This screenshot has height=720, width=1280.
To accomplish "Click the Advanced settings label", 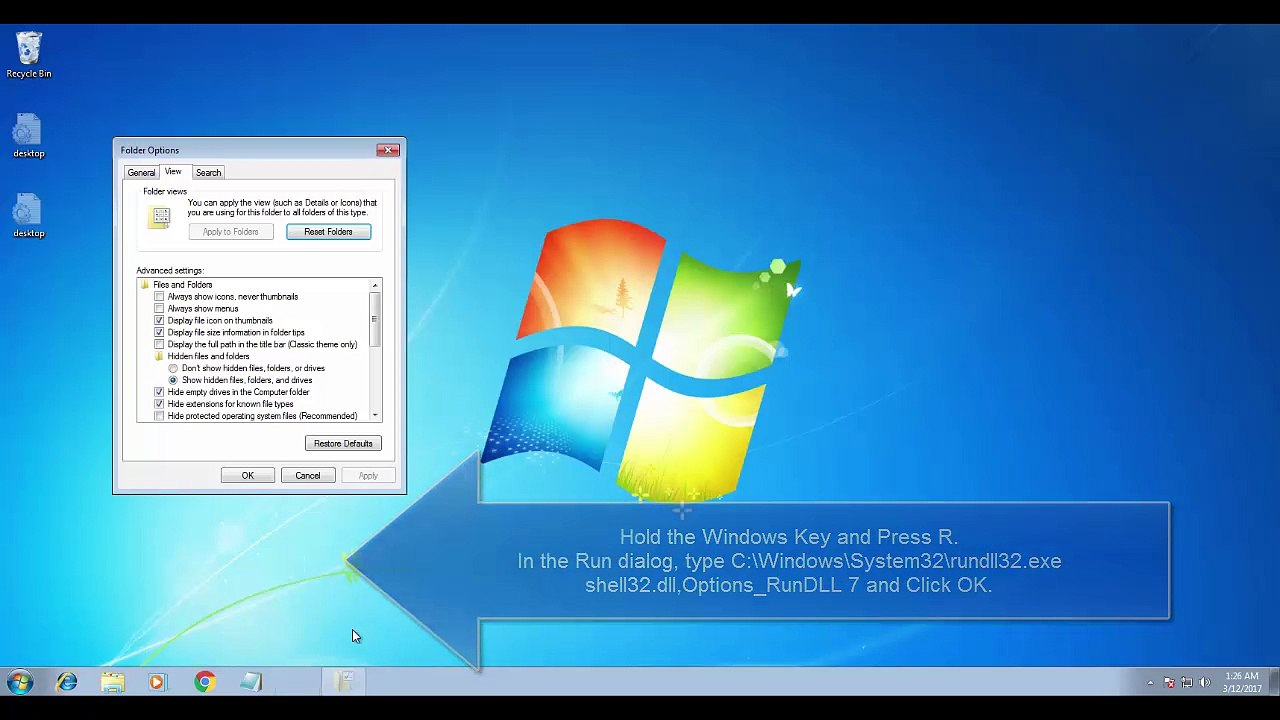I will click(170, 271).
